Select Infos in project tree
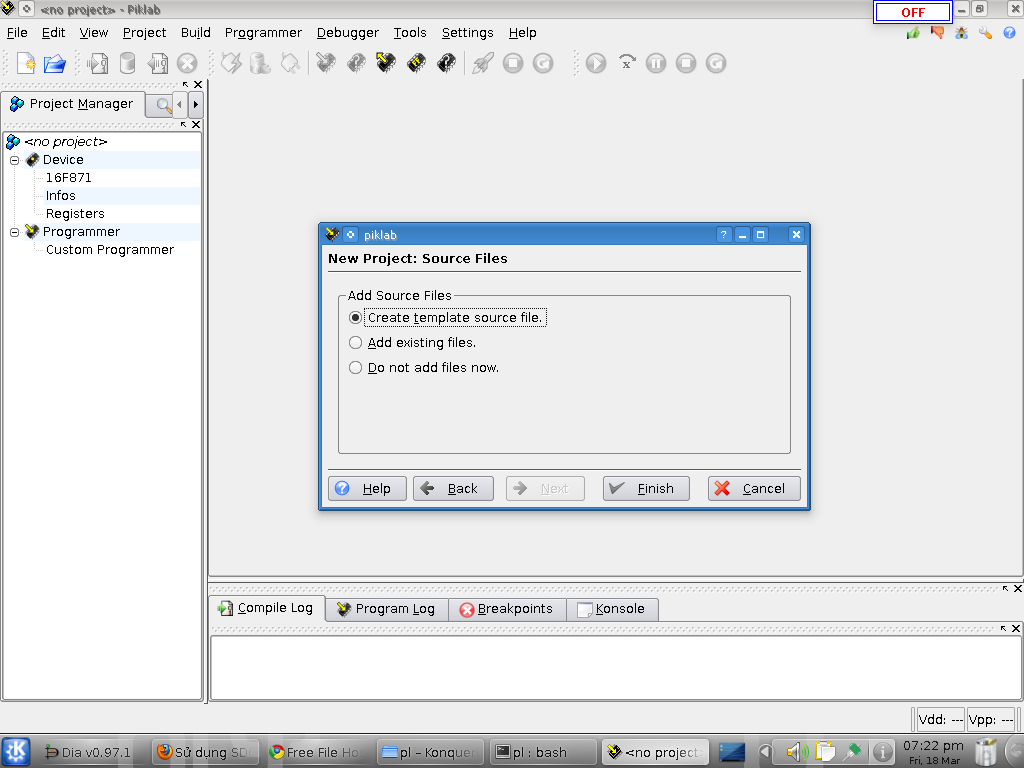The image size is (1024, 768). tap(61, 196)
